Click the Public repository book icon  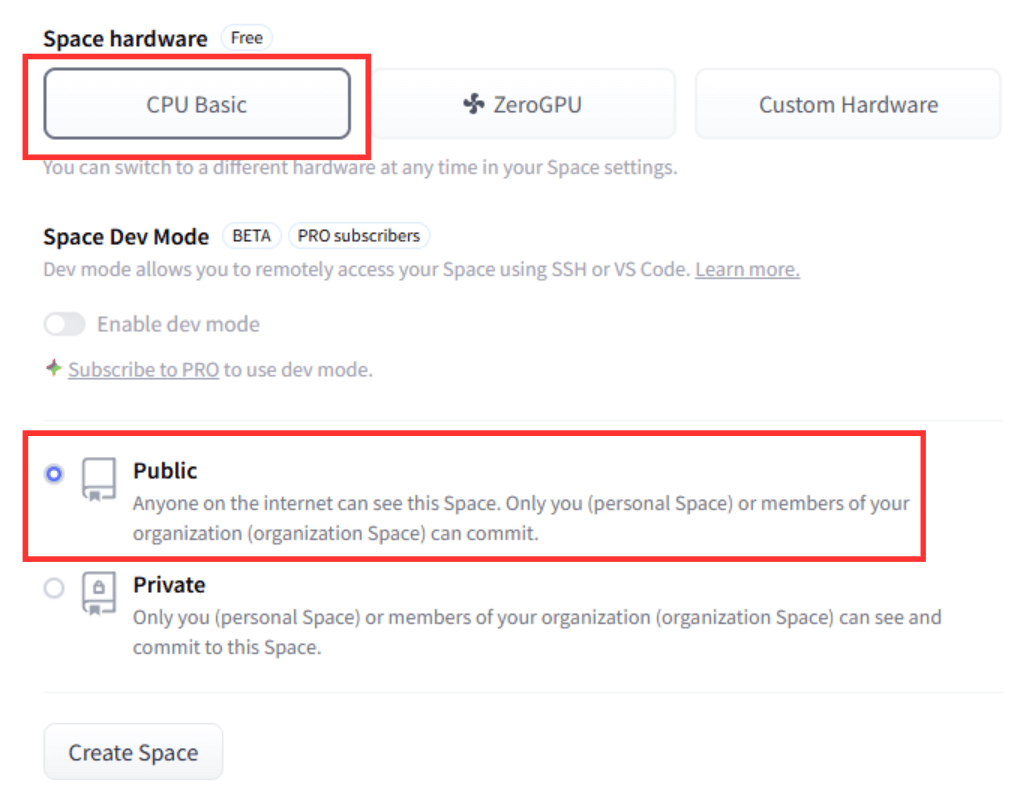pyautogui.click(x=99, y=480)
